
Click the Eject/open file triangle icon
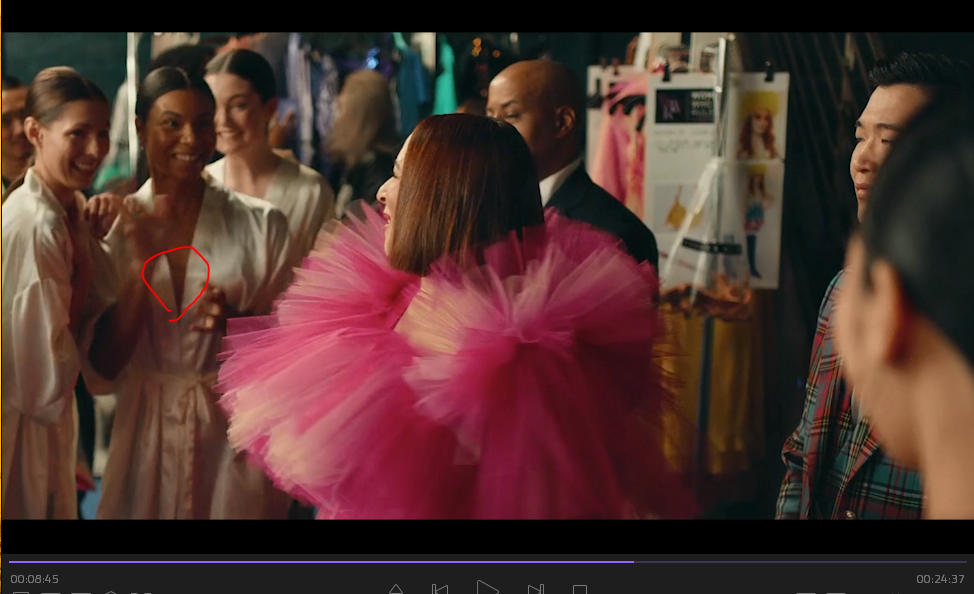point(396,589)
